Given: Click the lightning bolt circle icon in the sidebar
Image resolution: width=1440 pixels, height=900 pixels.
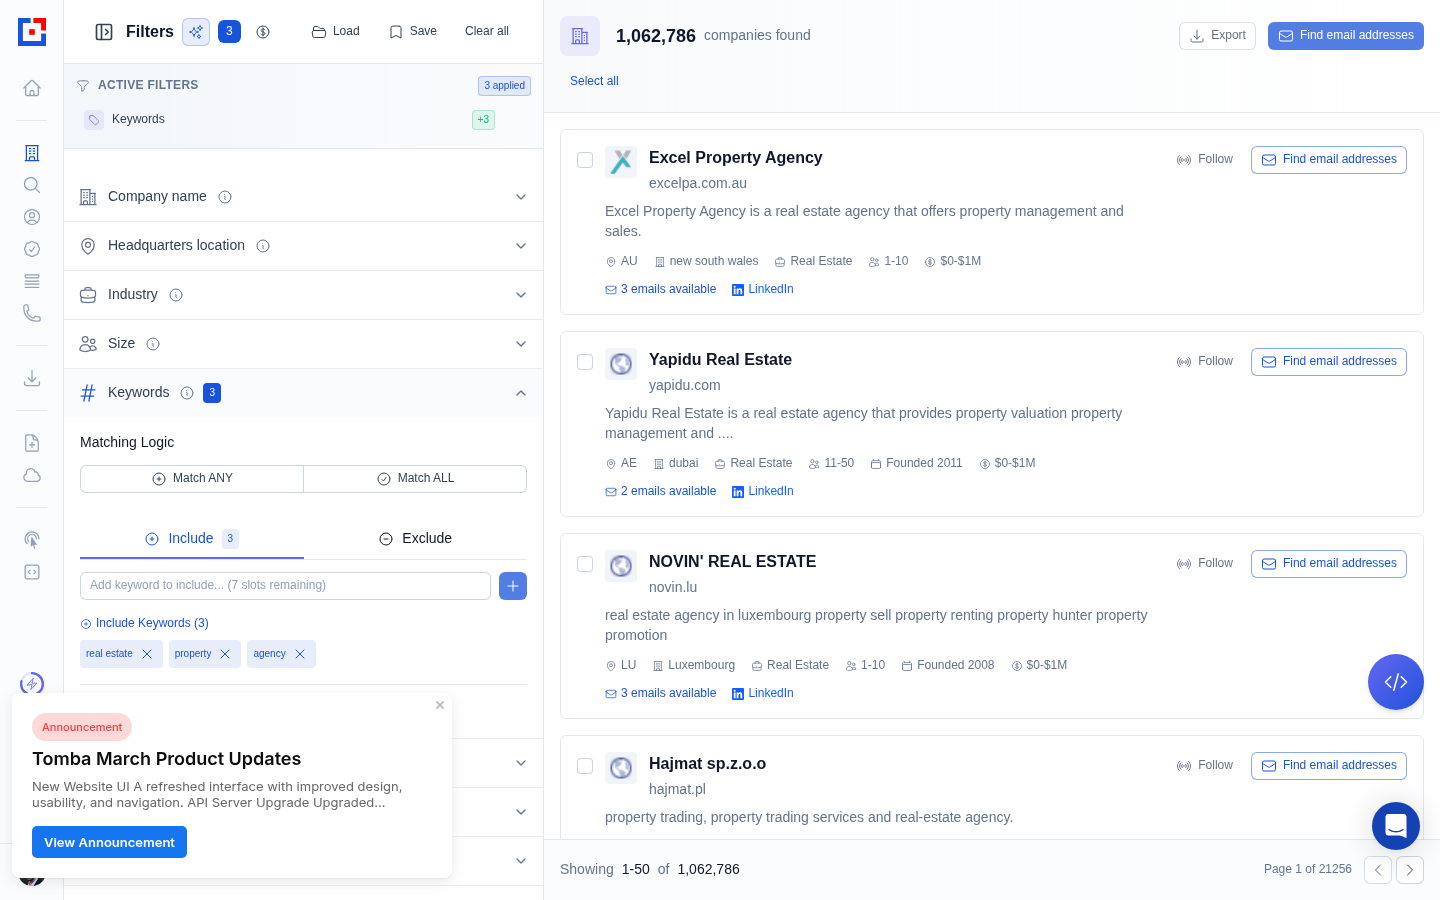Looking at the screenshot, I should tap(32, 684).
